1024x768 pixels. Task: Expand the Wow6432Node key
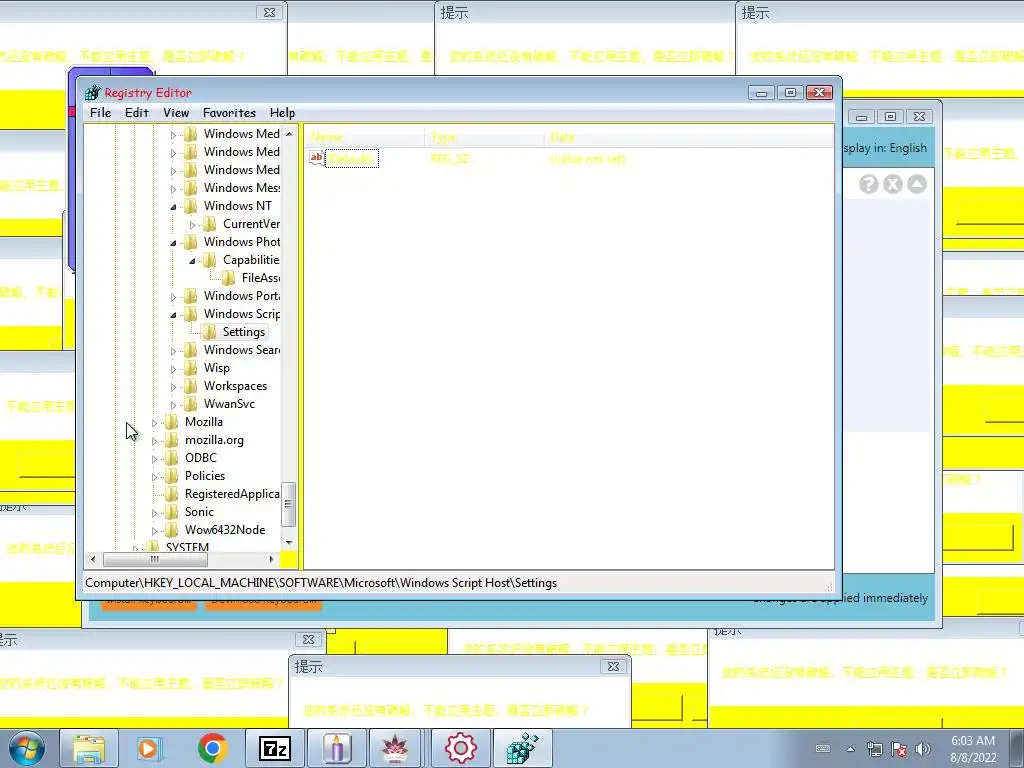(x=154, y=531)
